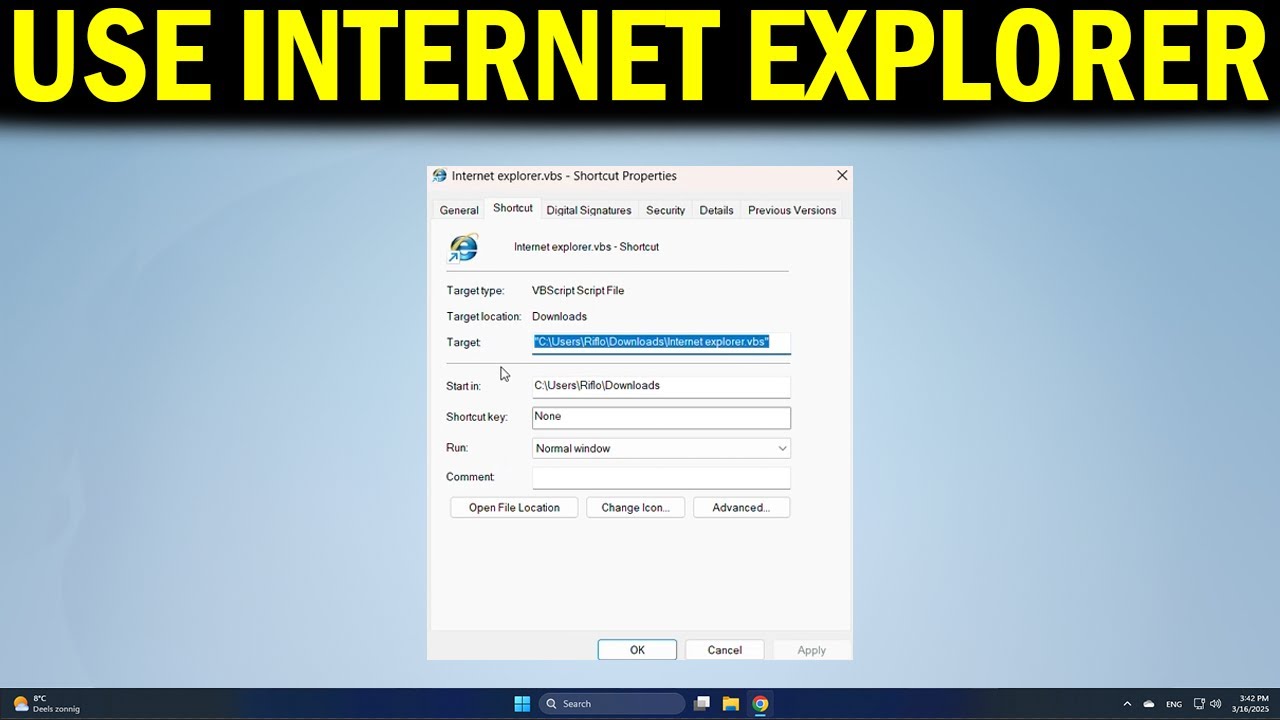
Task: Click the OneDrive cloud tray icon
Action: click(1149, 704)
